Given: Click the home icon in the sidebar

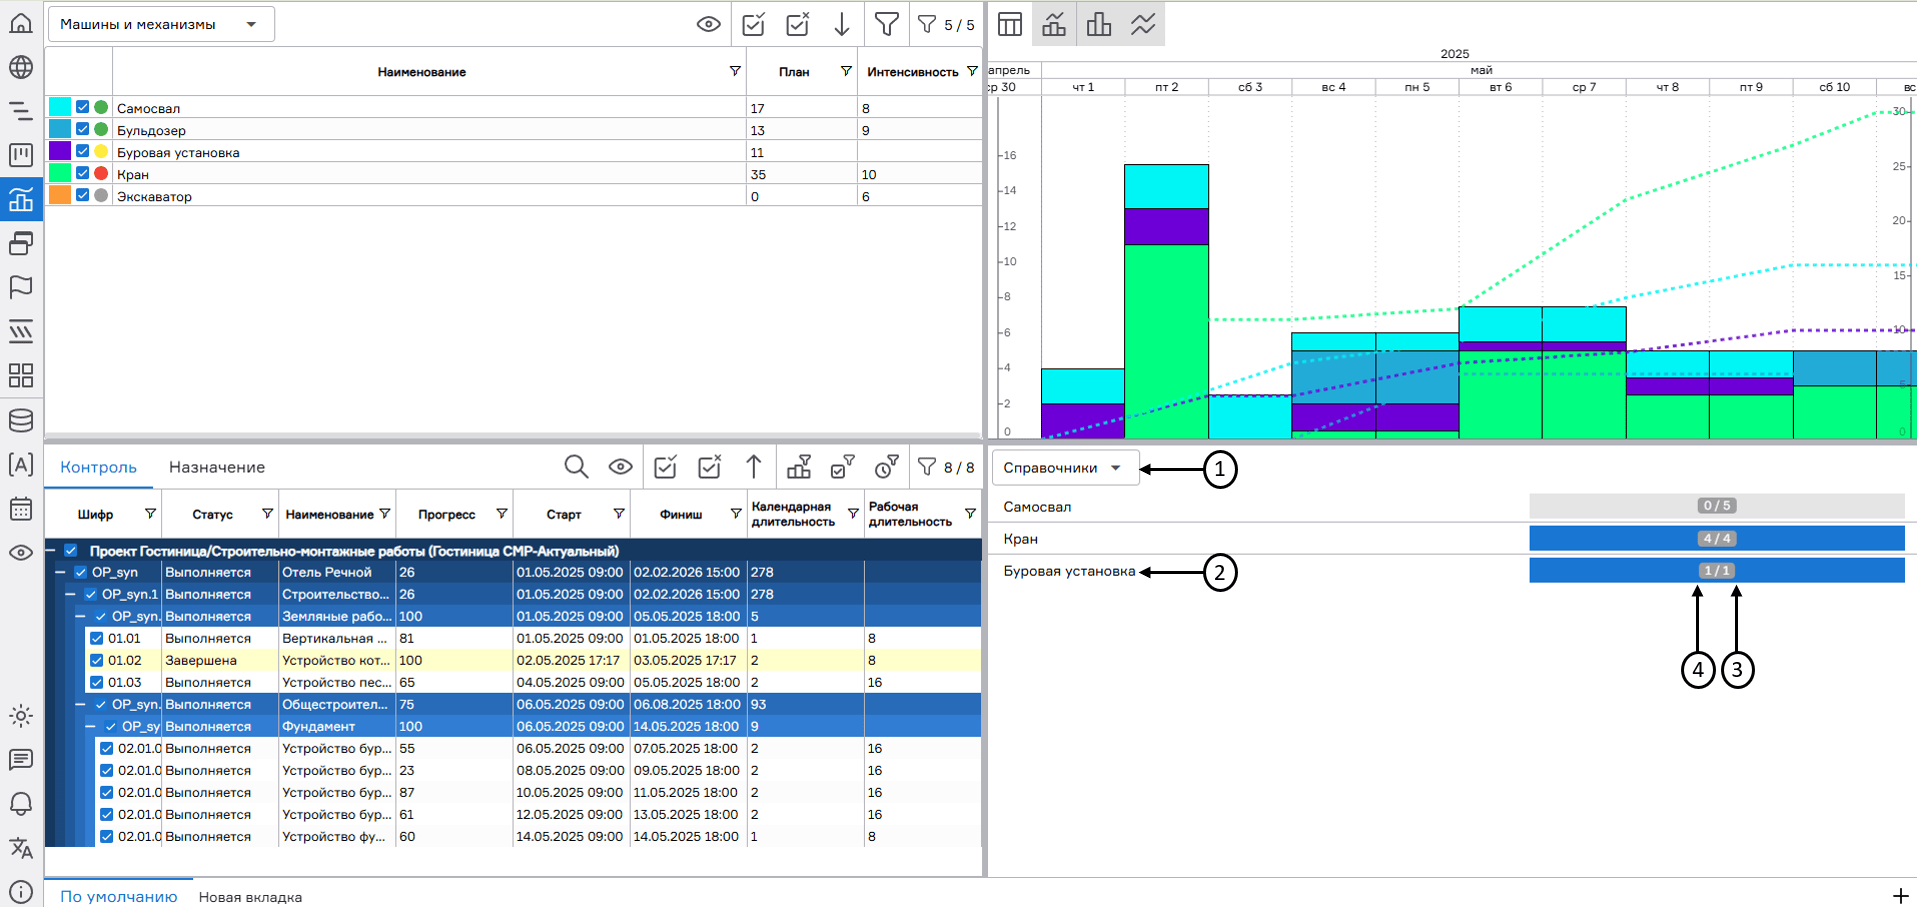Looking at the screenshot, I should pyautogui.click(x=21, y=23).
